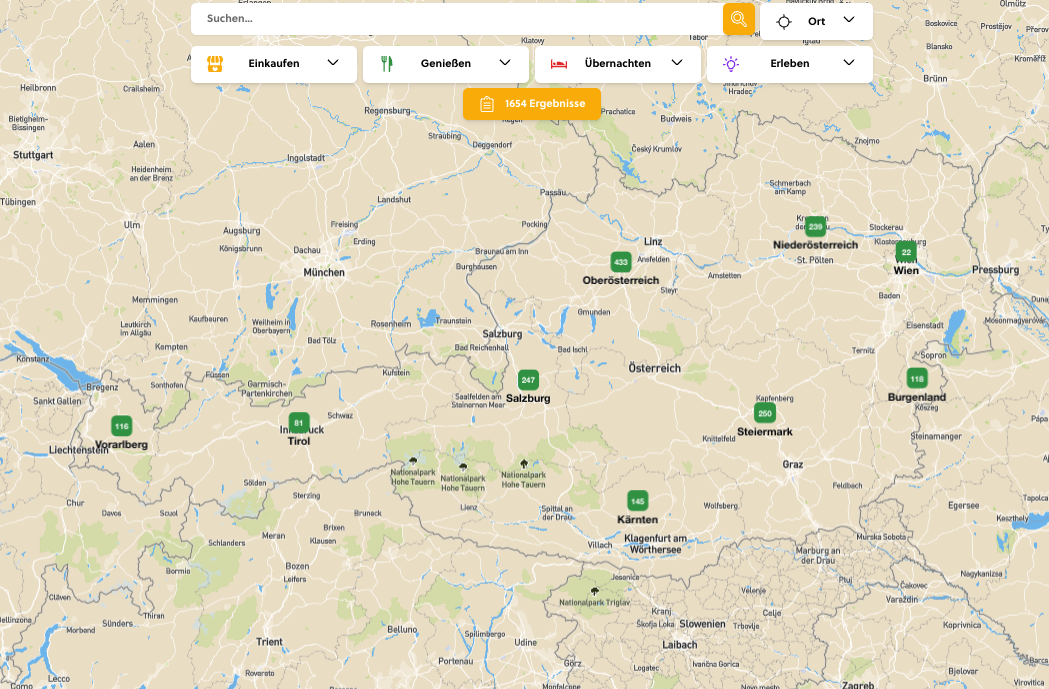Open the Erleben category menu

(789, 64)
